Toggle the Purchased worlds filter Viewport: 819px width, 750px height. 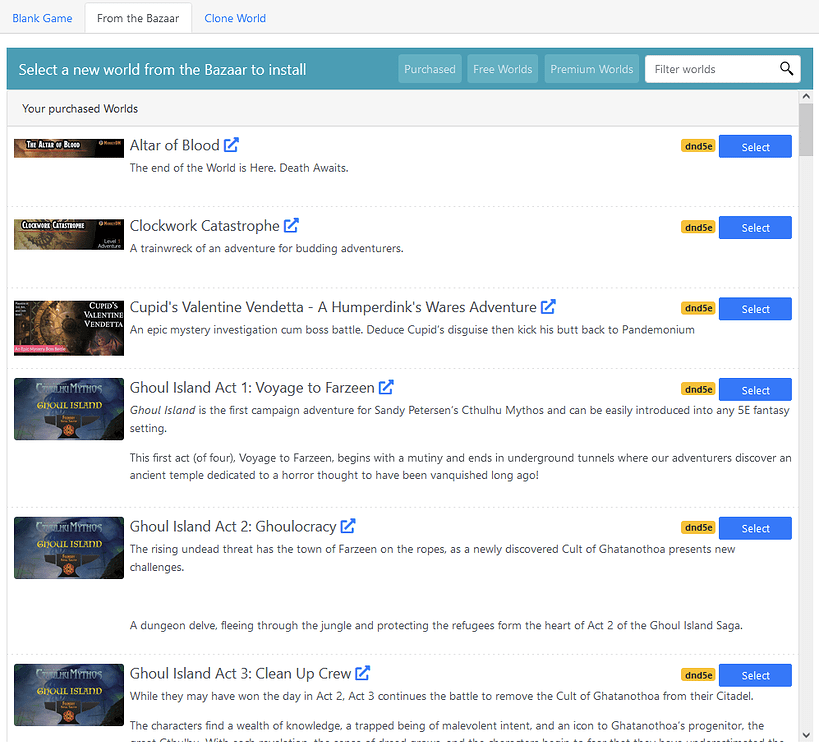point(430,69)
